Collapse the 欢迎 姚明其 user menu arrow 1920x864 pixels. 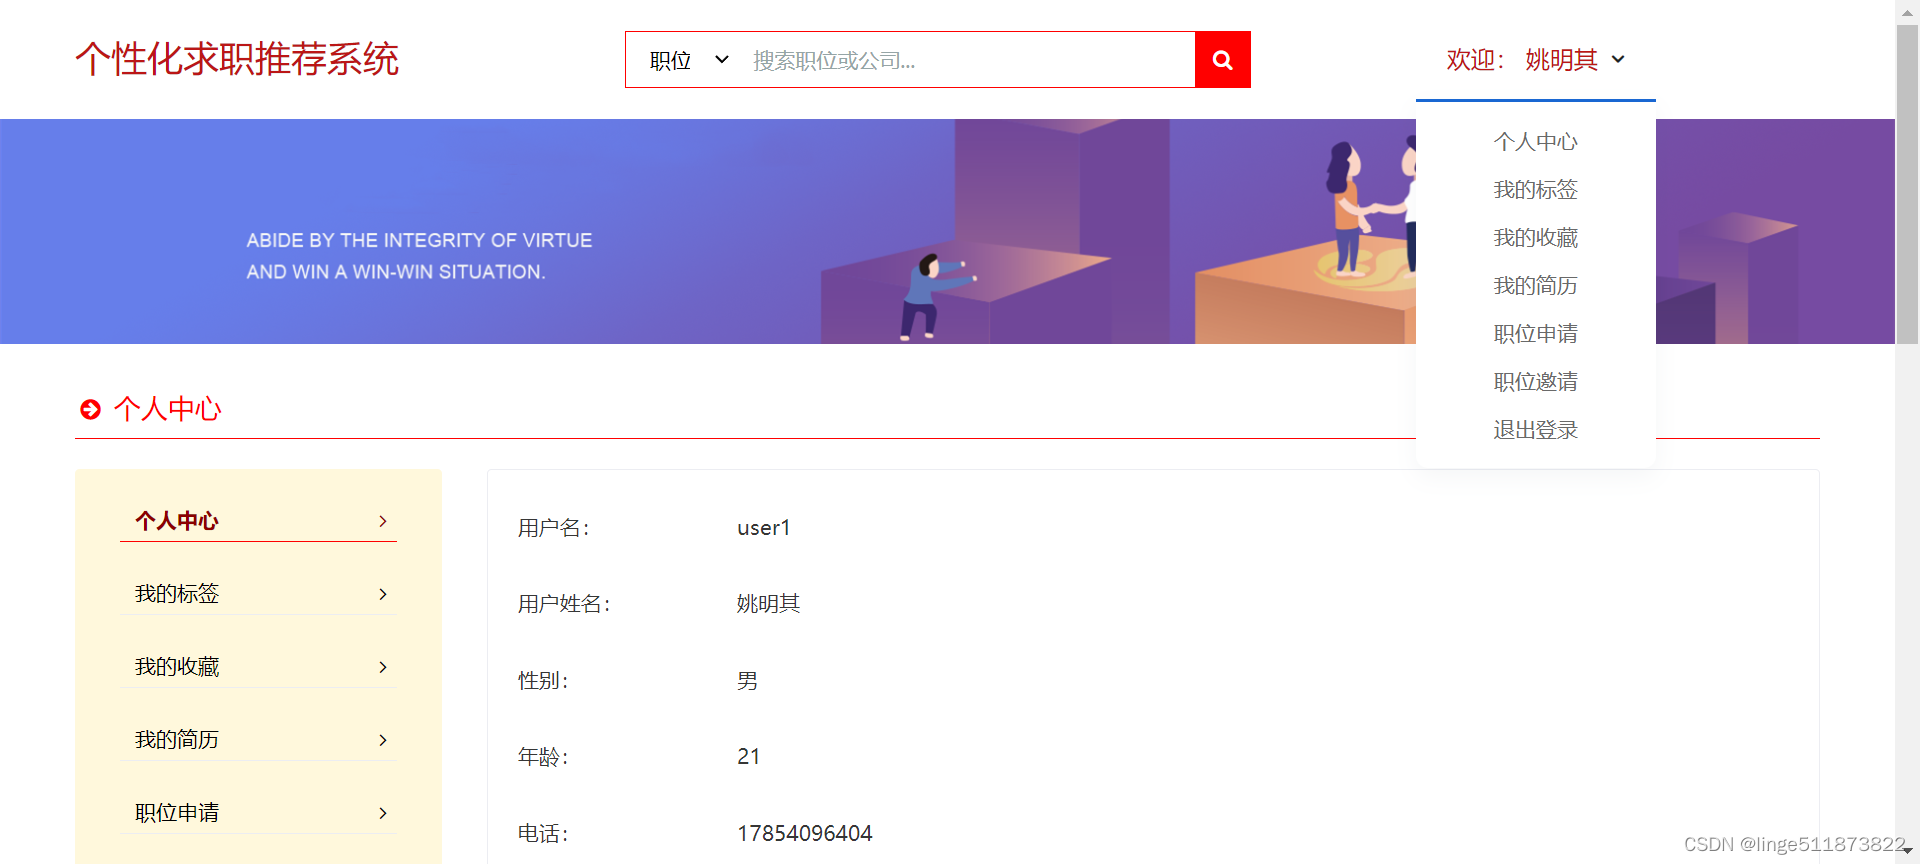[1618, 59]
